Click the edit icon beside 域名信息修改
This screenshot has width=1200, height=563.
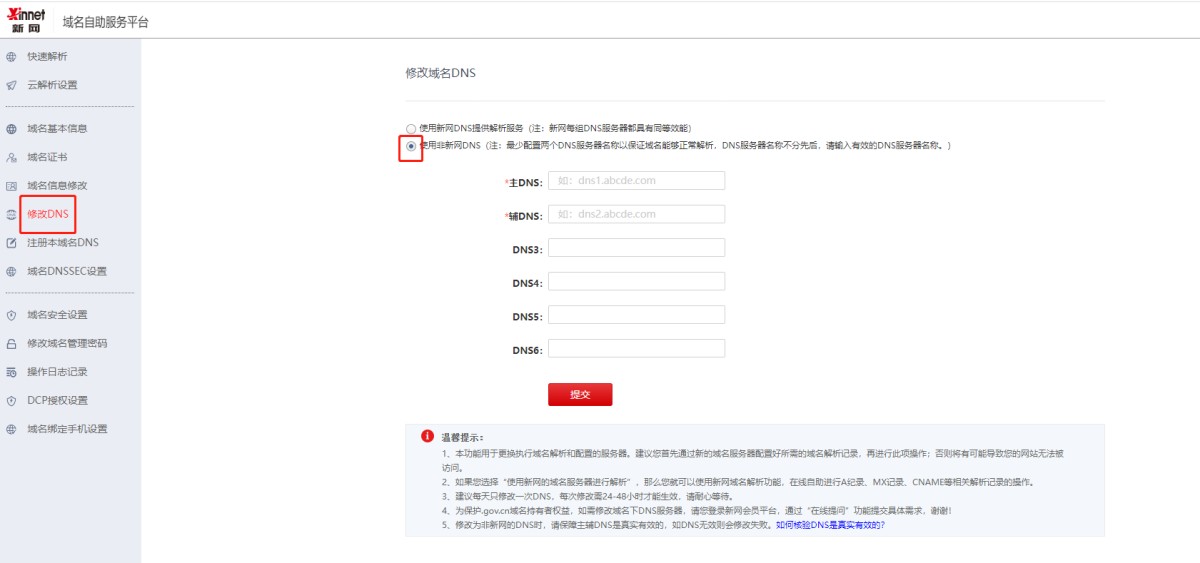point(11,186)
